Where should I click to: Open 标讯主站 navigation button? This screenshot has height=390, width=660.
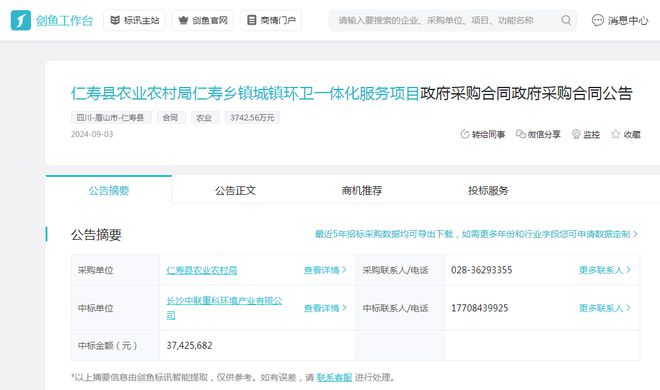pyautogui.click(x=134, y=20)
